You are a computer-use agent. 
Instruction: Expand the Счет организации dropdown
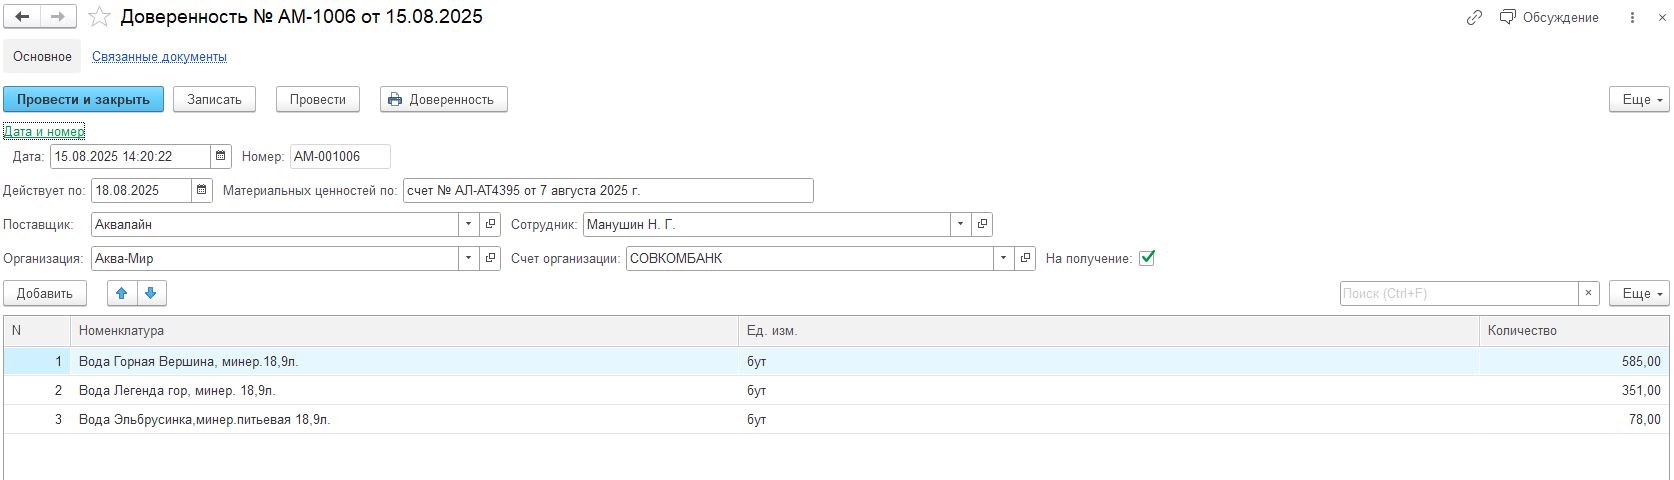1003,258
